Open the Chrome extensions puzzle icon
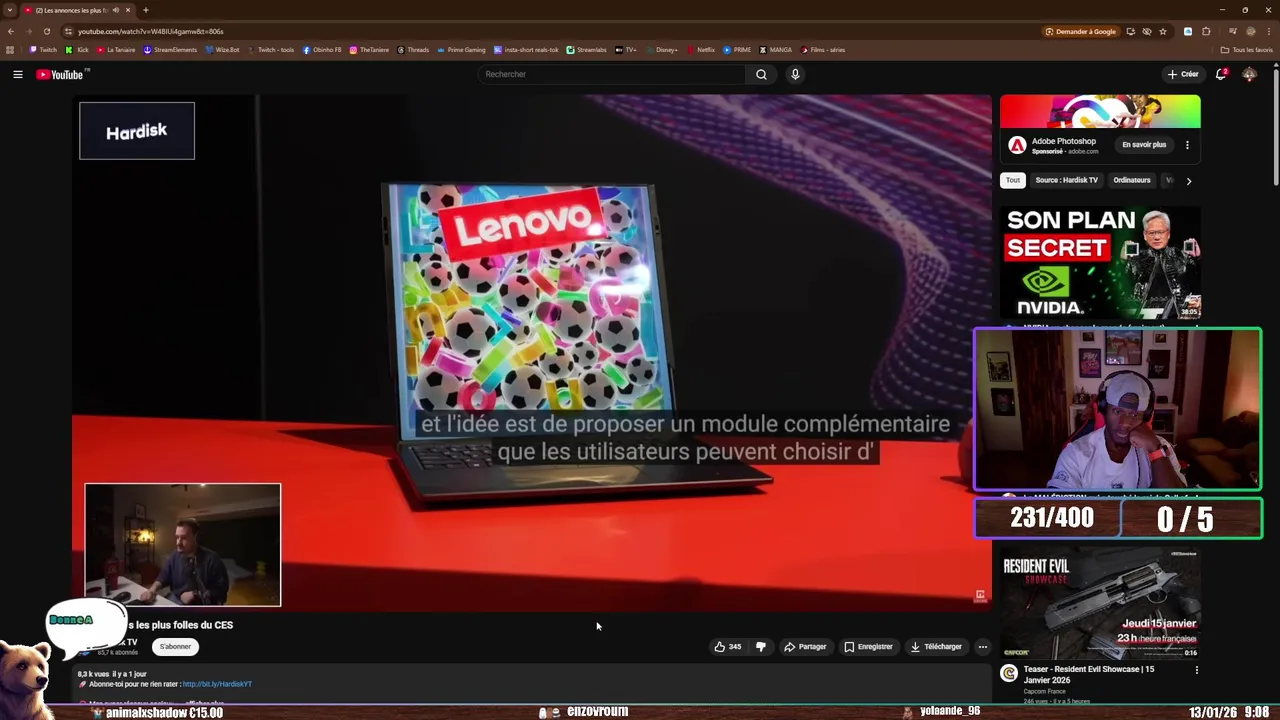 pyautogui.click(x=1206, y=31)
